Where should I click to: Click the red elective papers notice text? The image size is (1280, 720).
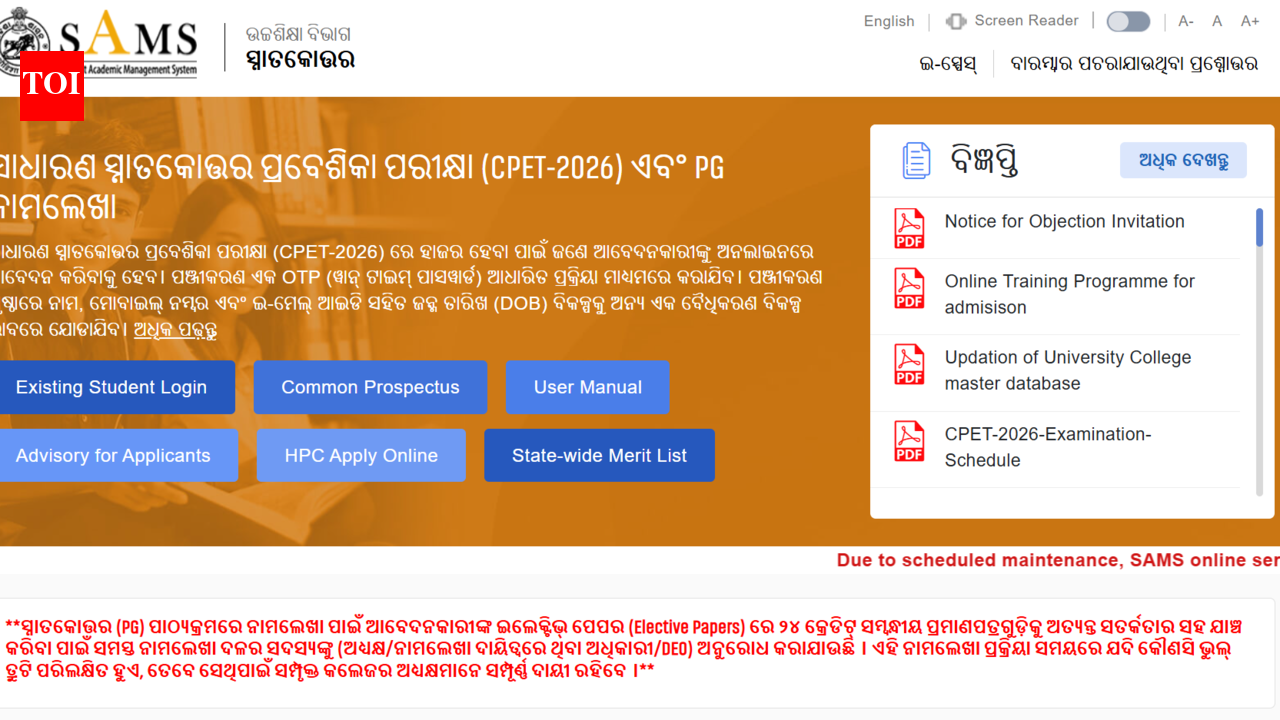click(625, 648)
